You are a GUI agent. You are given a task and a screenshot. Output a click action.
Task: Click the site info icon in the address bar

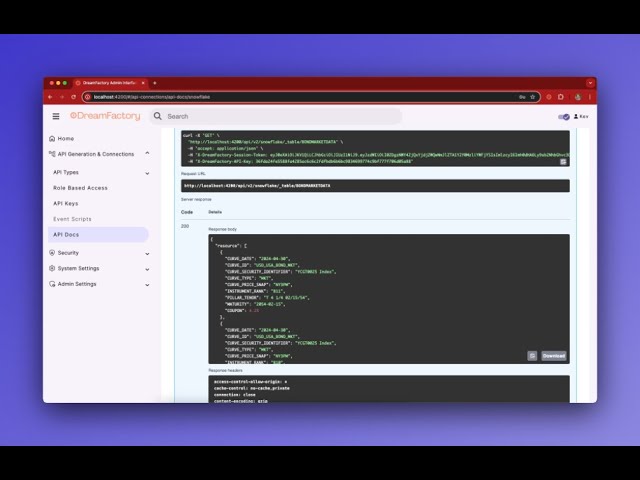[87, 97]
